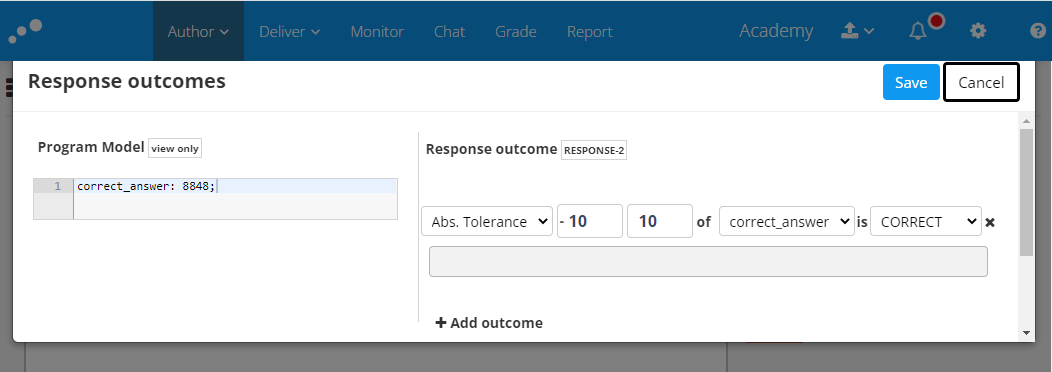Click the upper tolerance field showing 10

660,221
